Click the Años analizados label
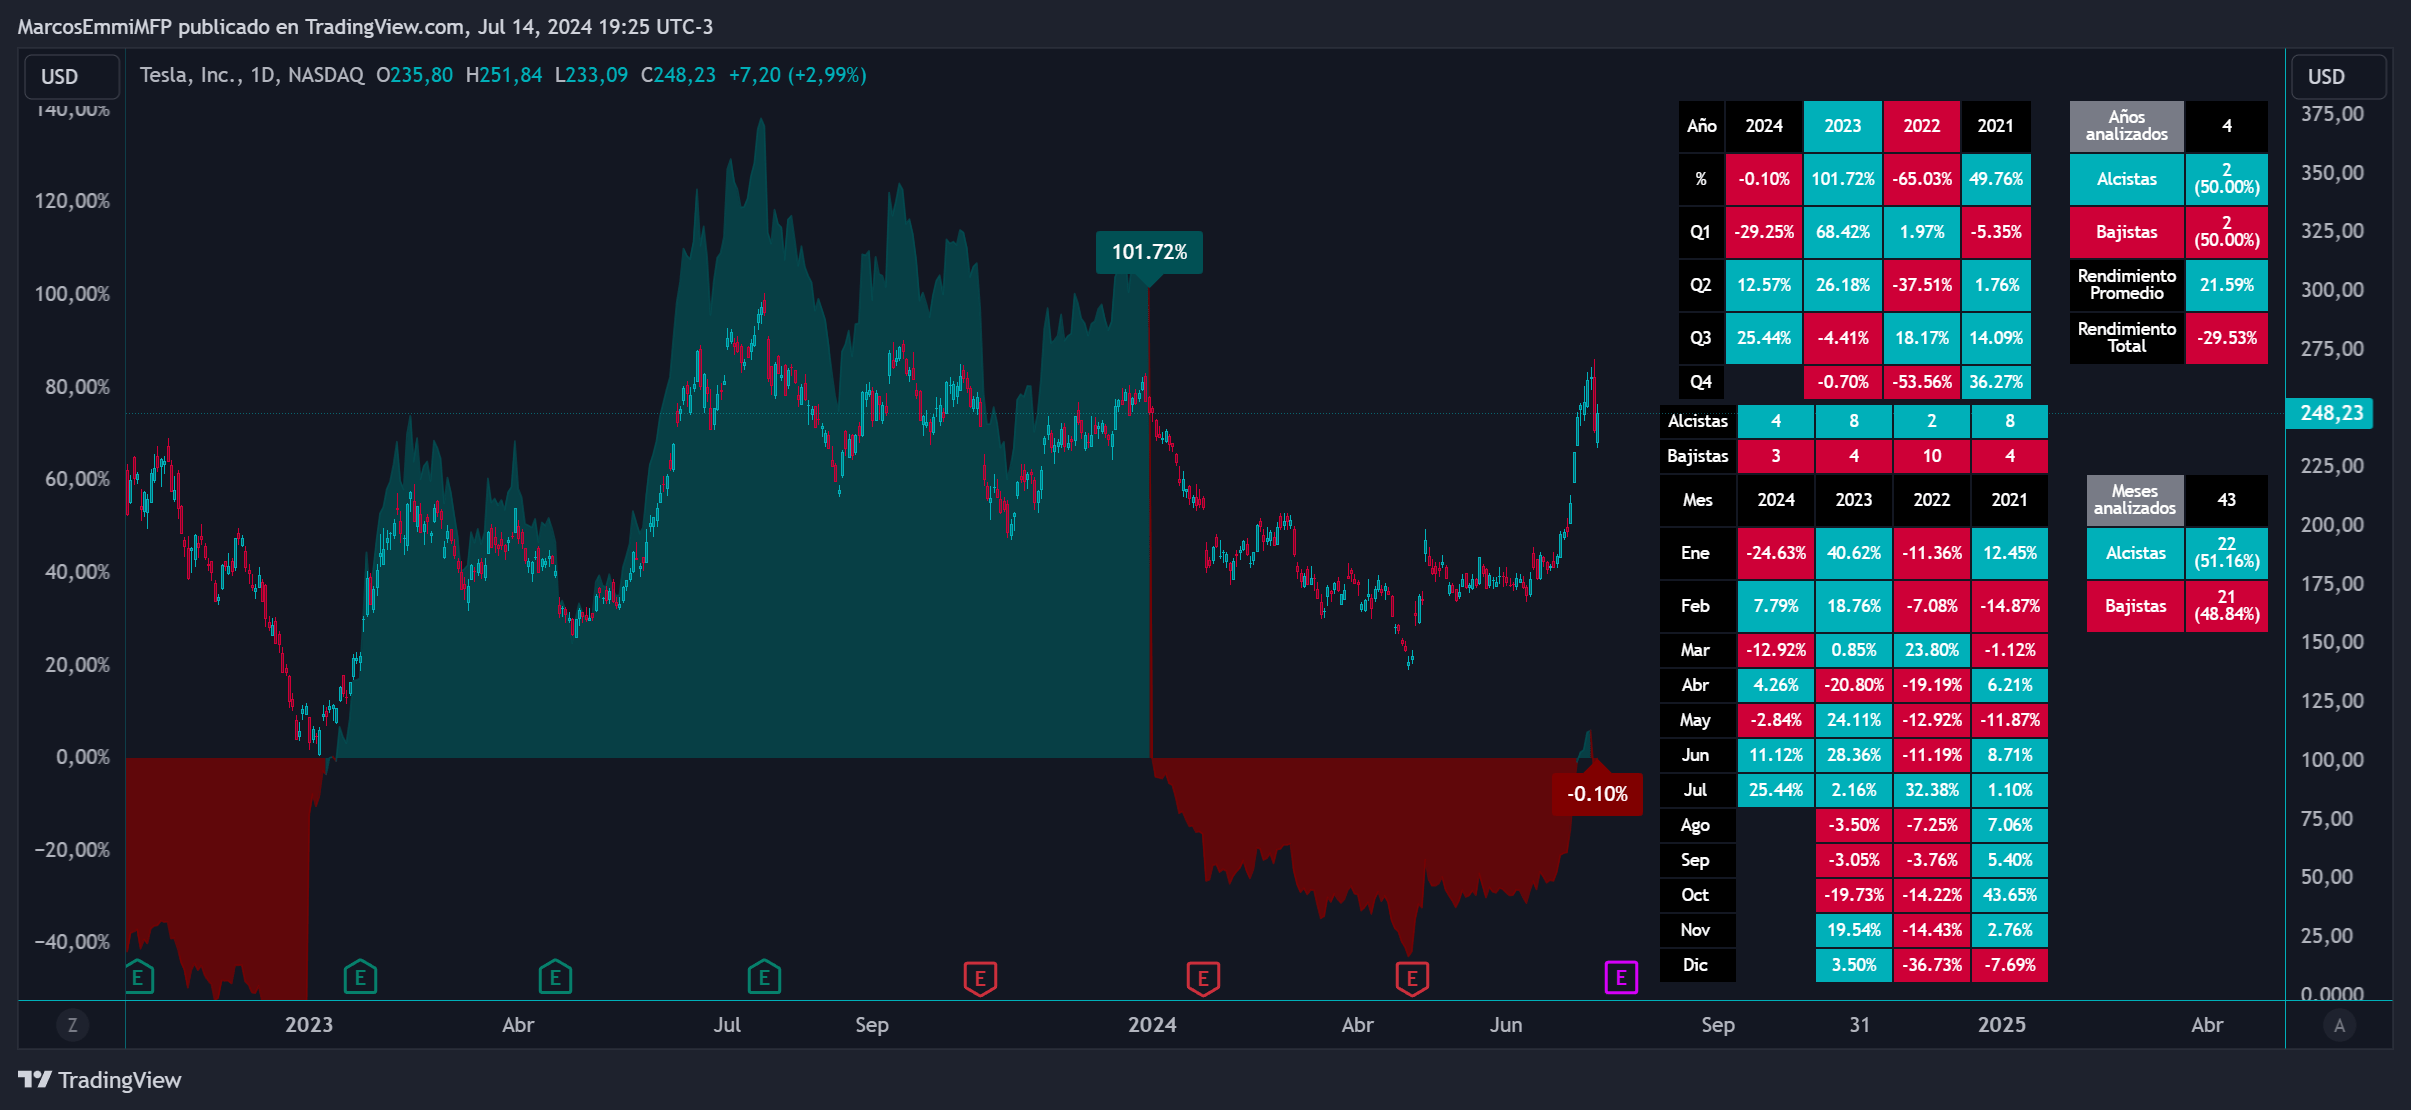This screenshot has height=1110, width=2411. [x=2126, y=126]
